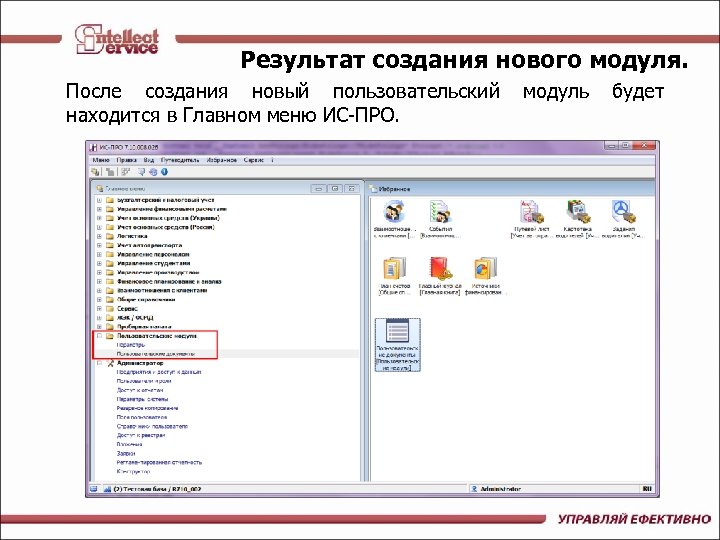Open the Картотека водителей icon in favorites
The width and height of the screenshot is (720, 540).
(578, 212)
